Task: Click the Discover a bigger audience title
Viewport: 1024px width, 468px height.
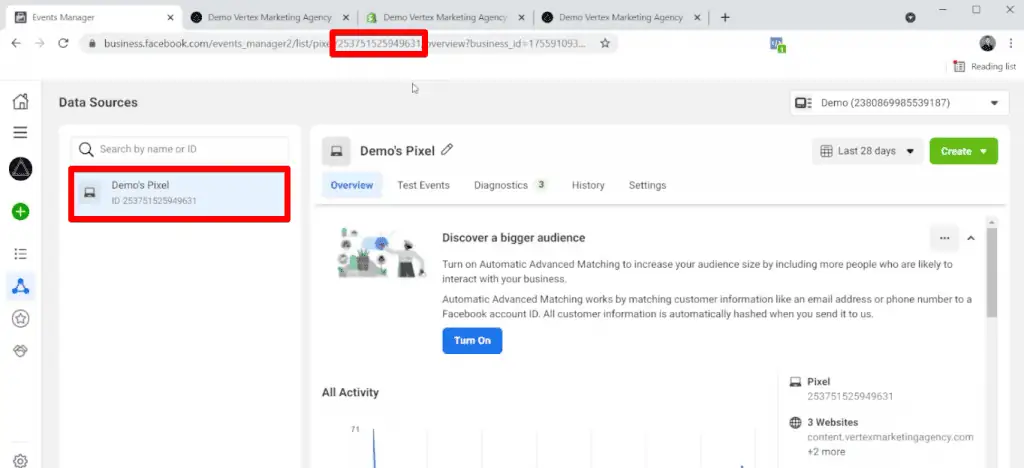Action: point(513,238)
